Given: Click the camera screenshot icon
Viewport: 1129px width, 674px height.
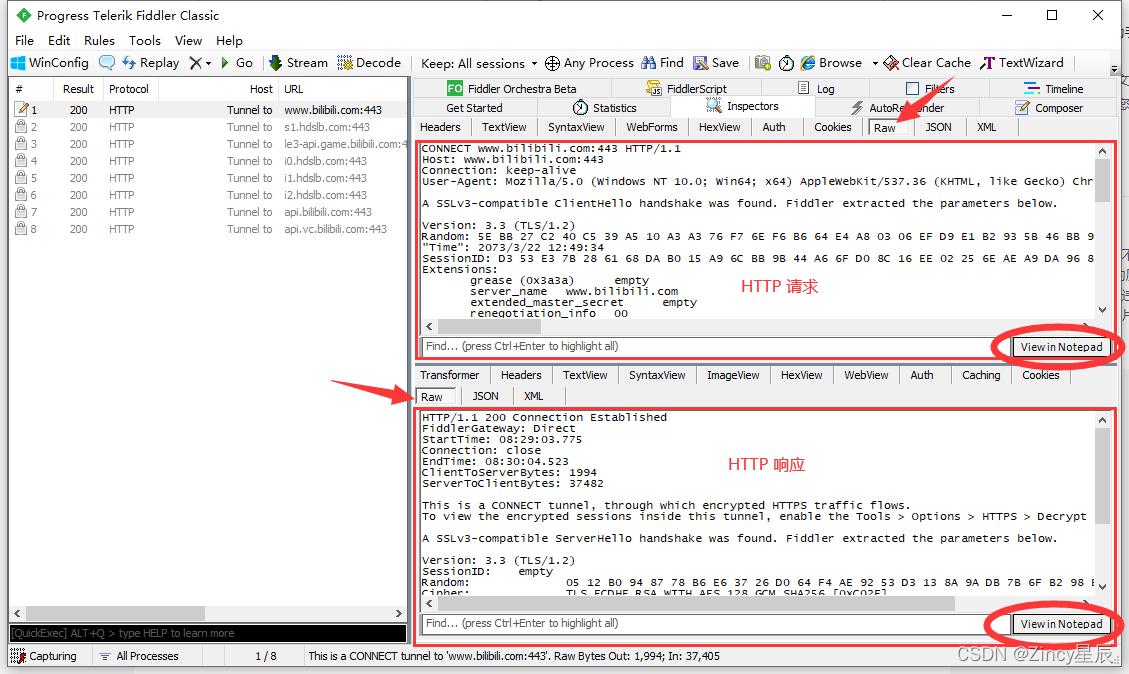Looking at the screenshot, I should point(763,63).
